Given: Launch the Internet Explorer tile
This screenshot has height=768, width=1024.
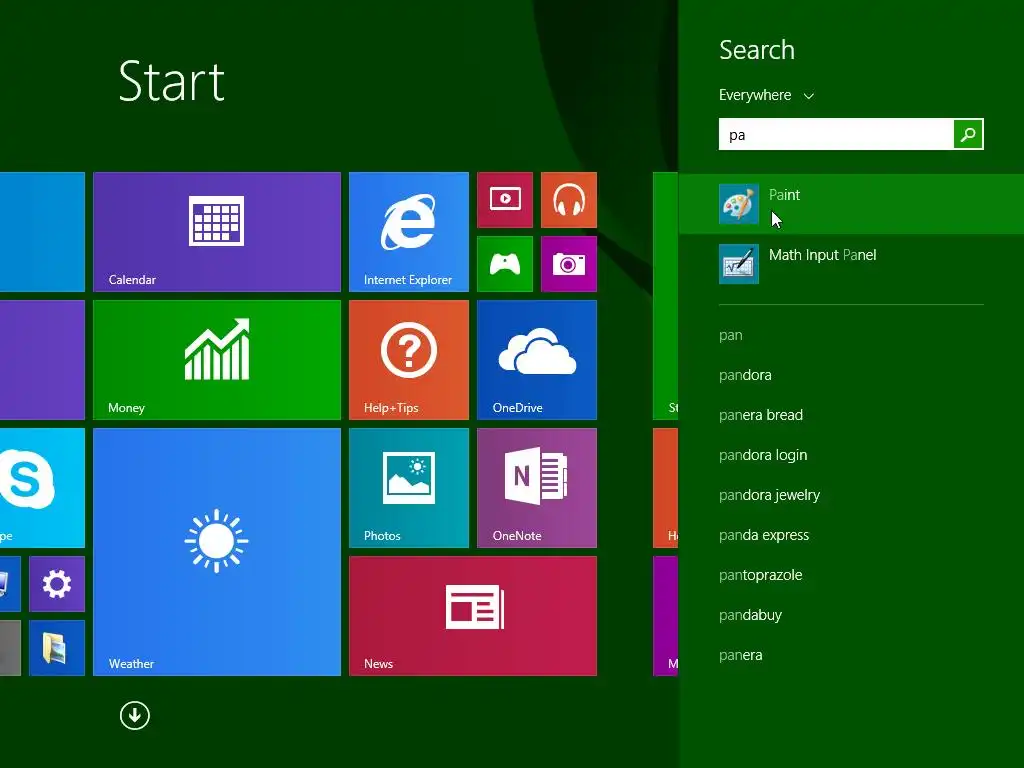Looking at the screenshot, I should [409, 232].
